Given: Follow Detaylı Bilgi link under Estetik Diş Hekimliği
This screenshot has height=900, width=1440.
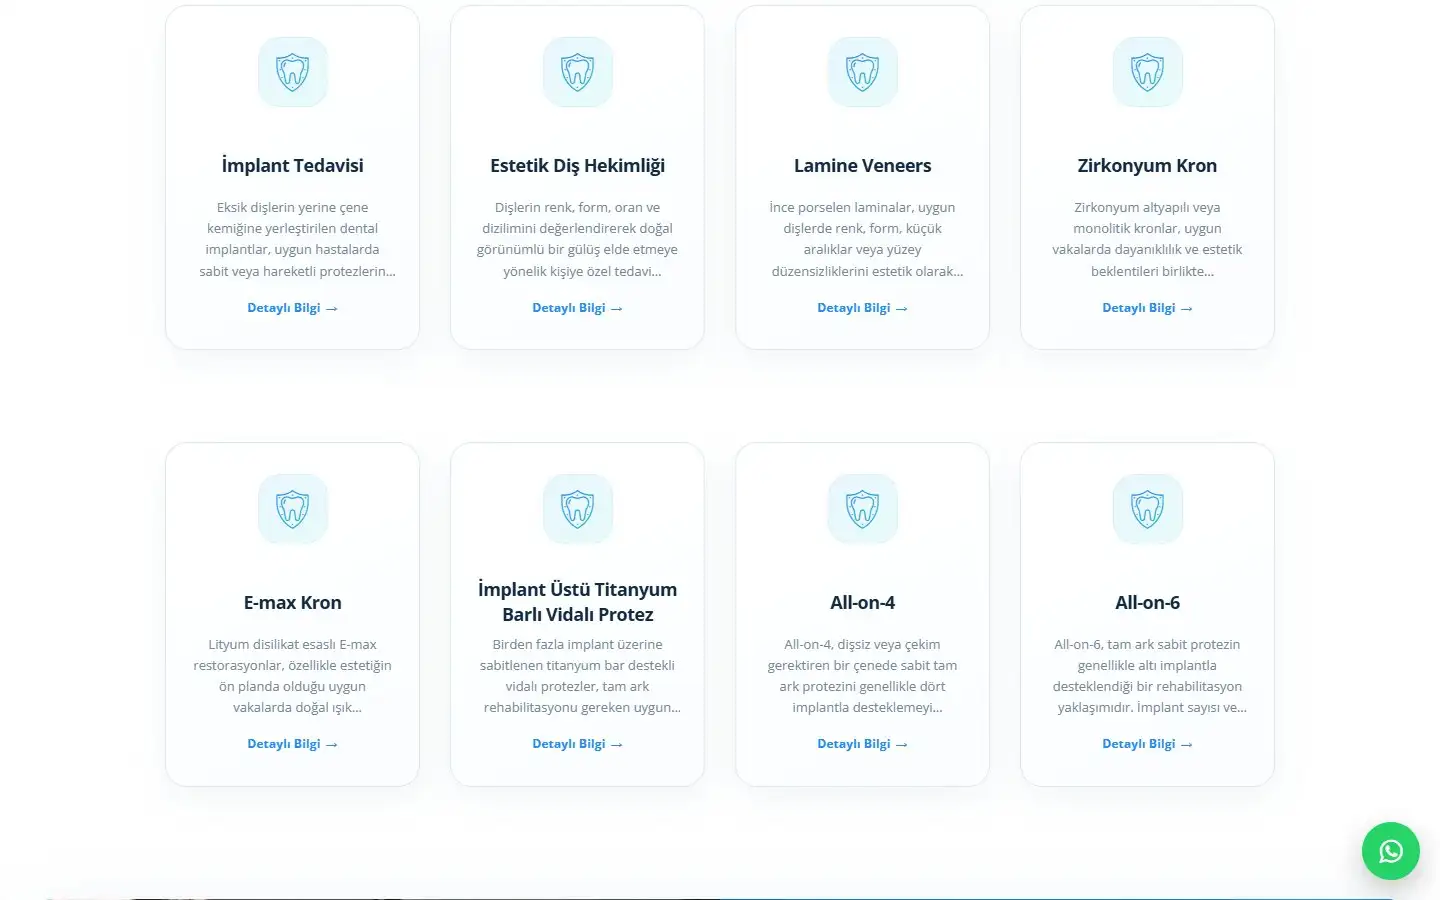Looking at the screenshot, I should point(578,308).
